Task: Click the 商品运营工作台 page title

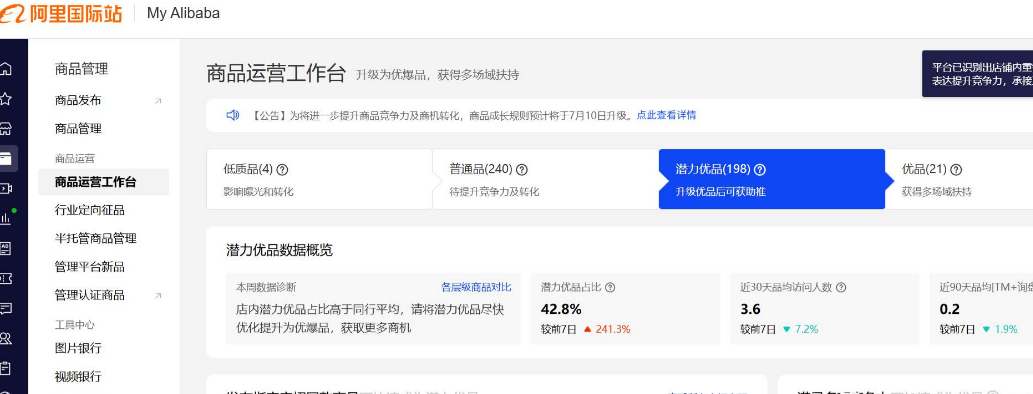Action: (276, 73)
